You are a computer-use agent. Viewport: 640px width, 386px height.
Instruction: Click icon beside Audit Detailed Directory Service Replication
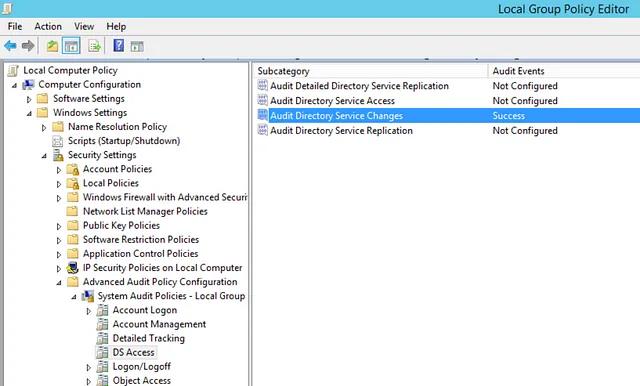coord(262,85)
